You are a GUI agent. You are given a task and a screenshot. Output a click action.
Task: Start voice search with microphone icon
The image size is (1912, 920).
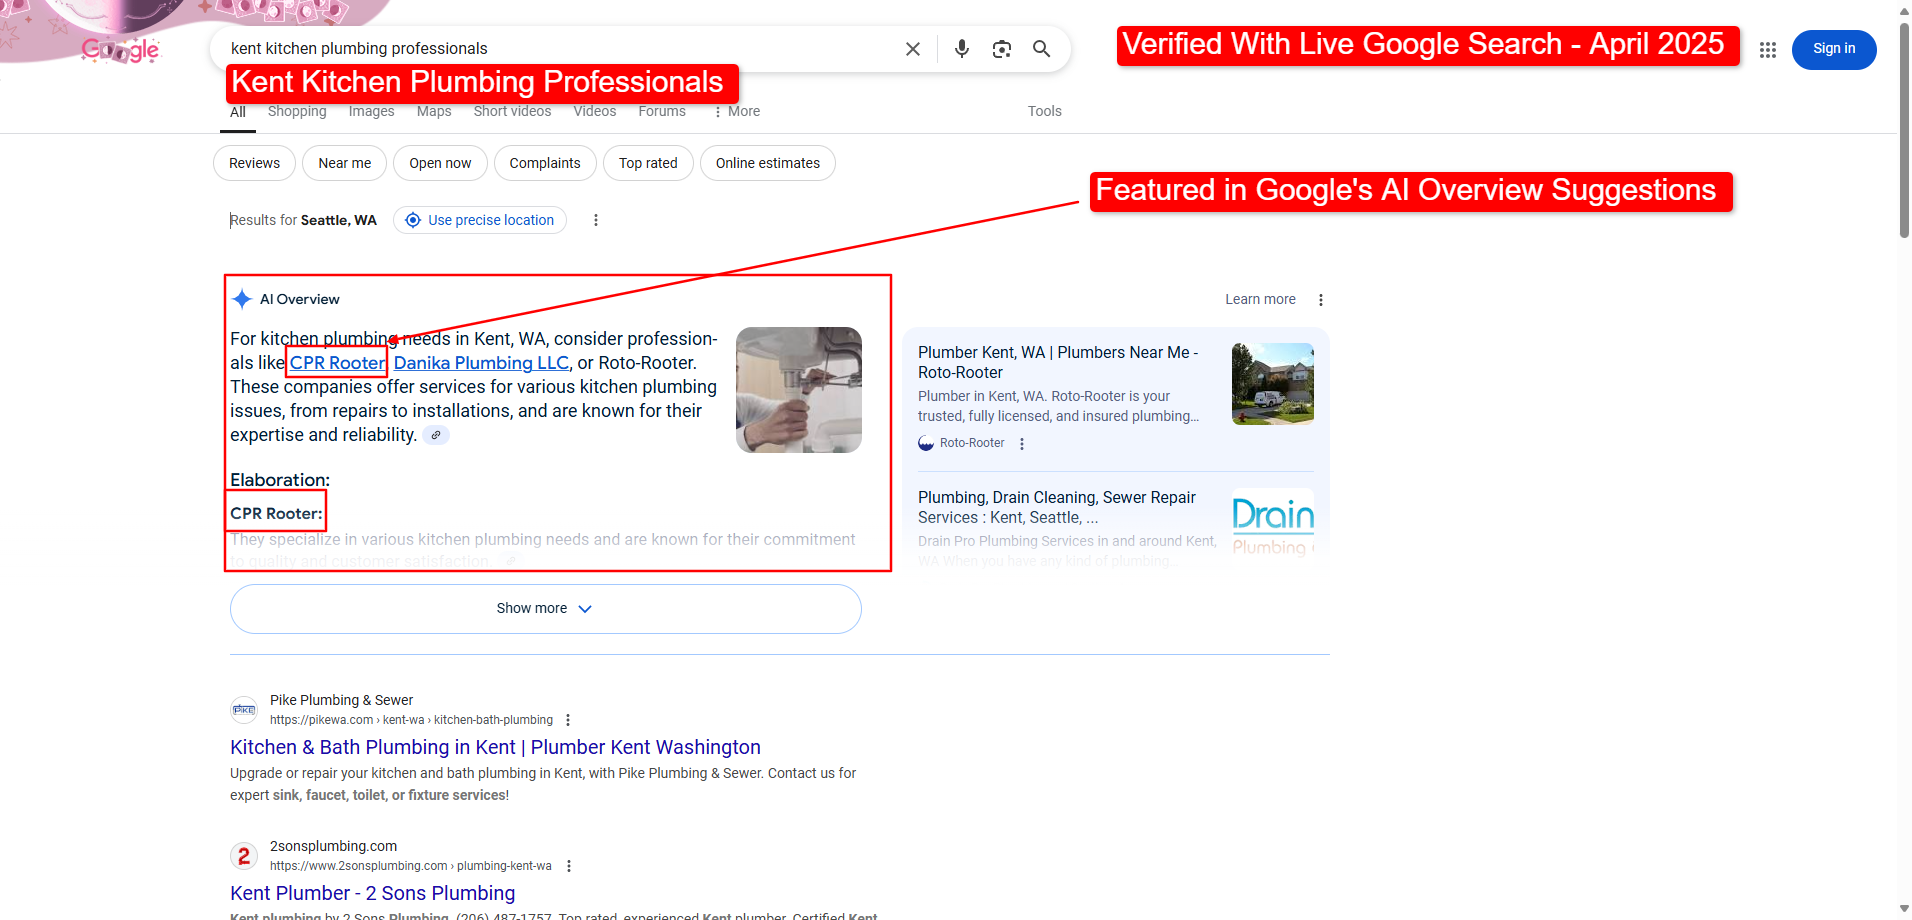(961, 49)
